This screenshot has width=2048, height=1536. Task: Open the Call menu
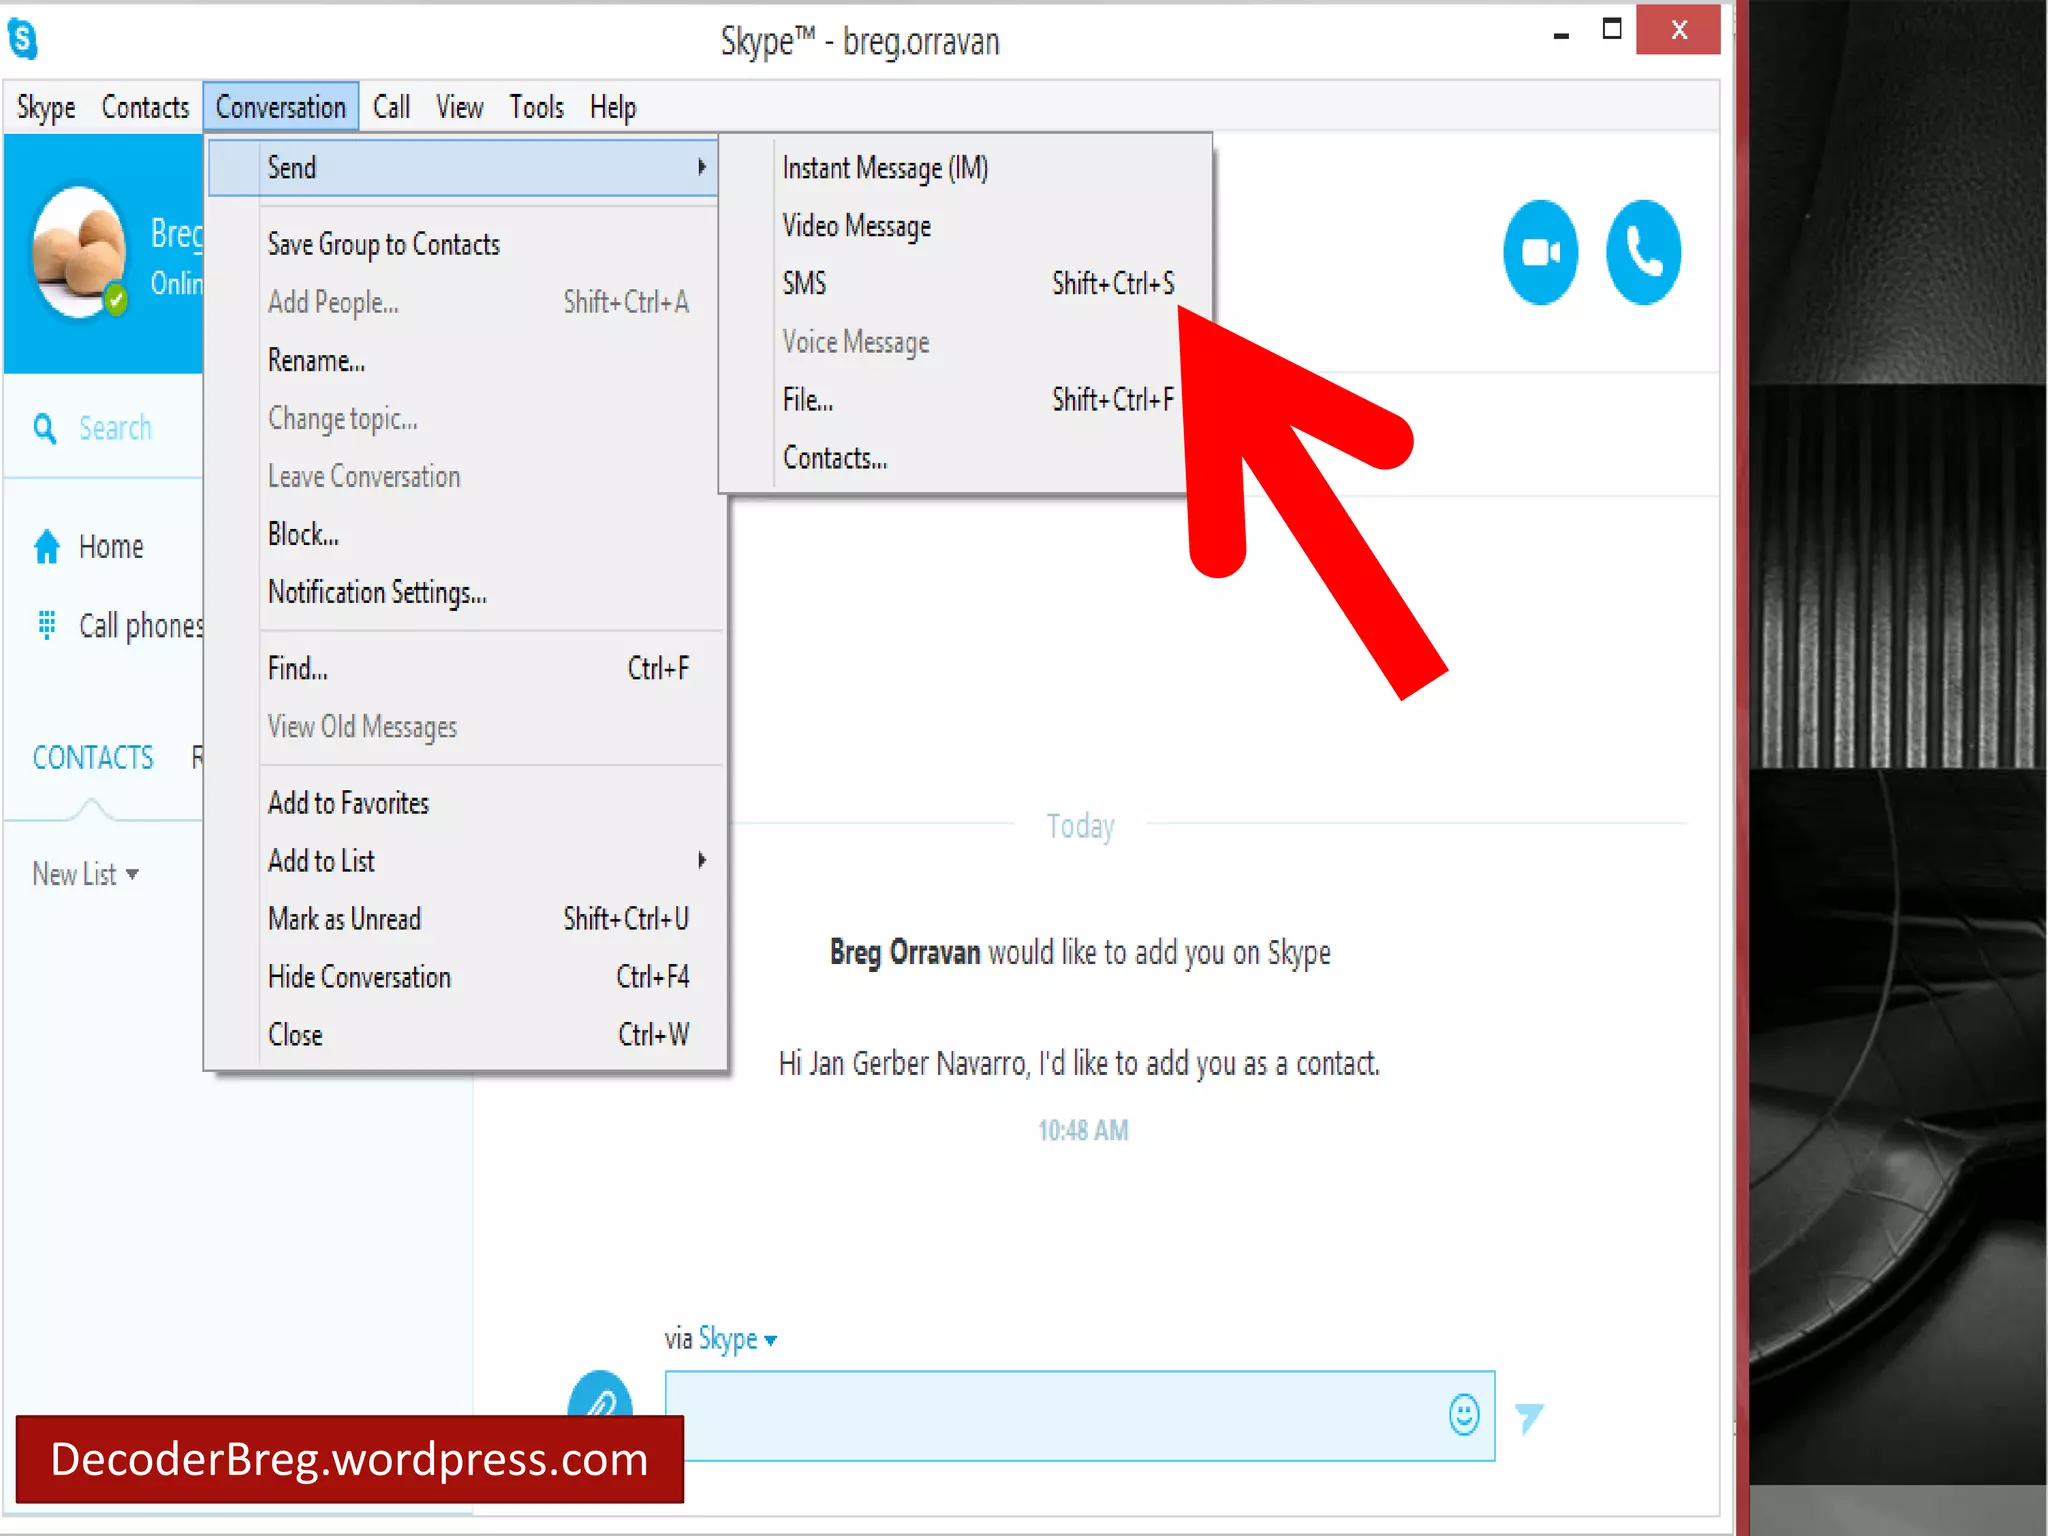coord(391,107)
